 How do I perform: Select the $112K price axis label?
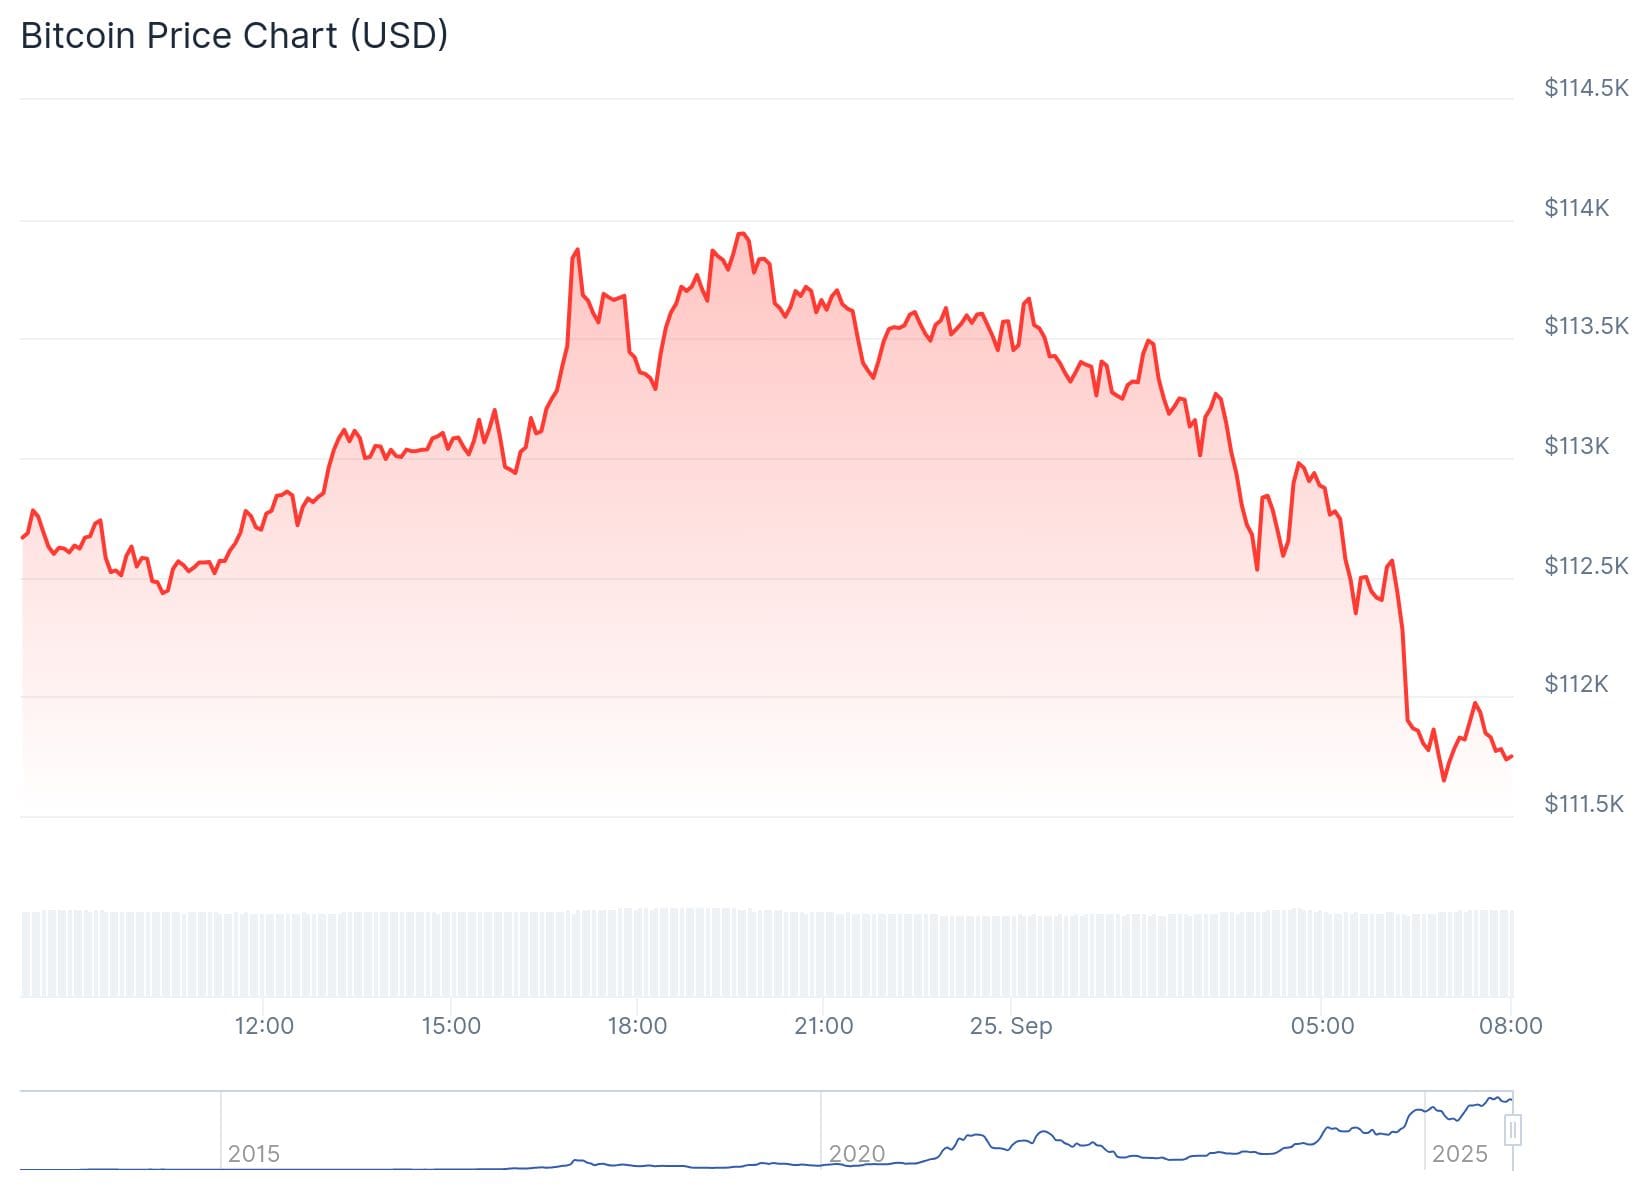[1577, 684]
